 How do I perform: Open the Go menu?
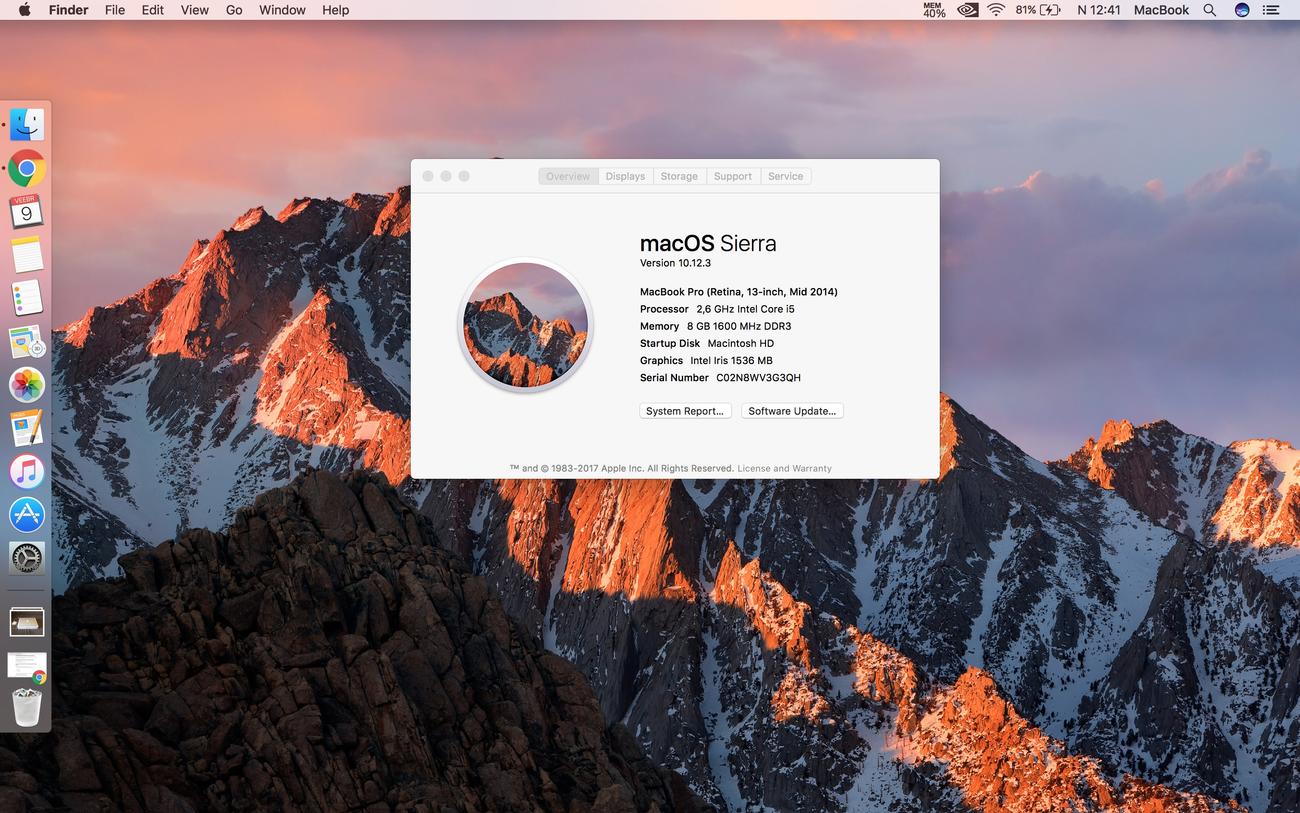tap(234, 10)
